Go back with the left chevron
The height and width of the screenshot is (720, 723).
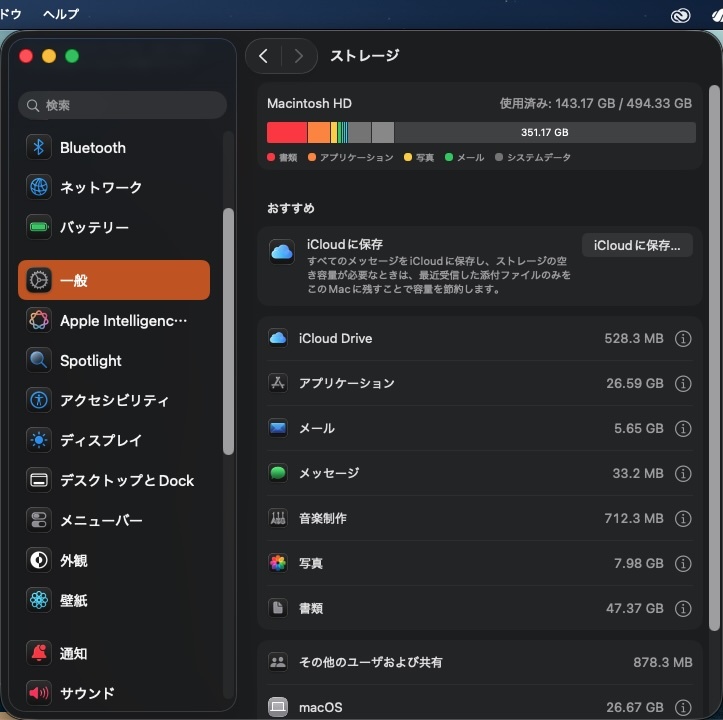263,56
